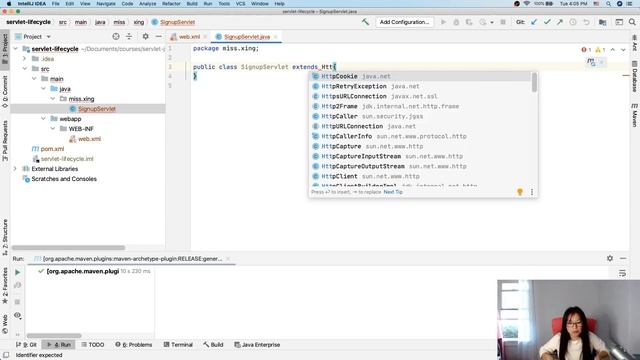Collapse the java folder
Viewport: 640px width, 360px height.
(x=44, y=89)
